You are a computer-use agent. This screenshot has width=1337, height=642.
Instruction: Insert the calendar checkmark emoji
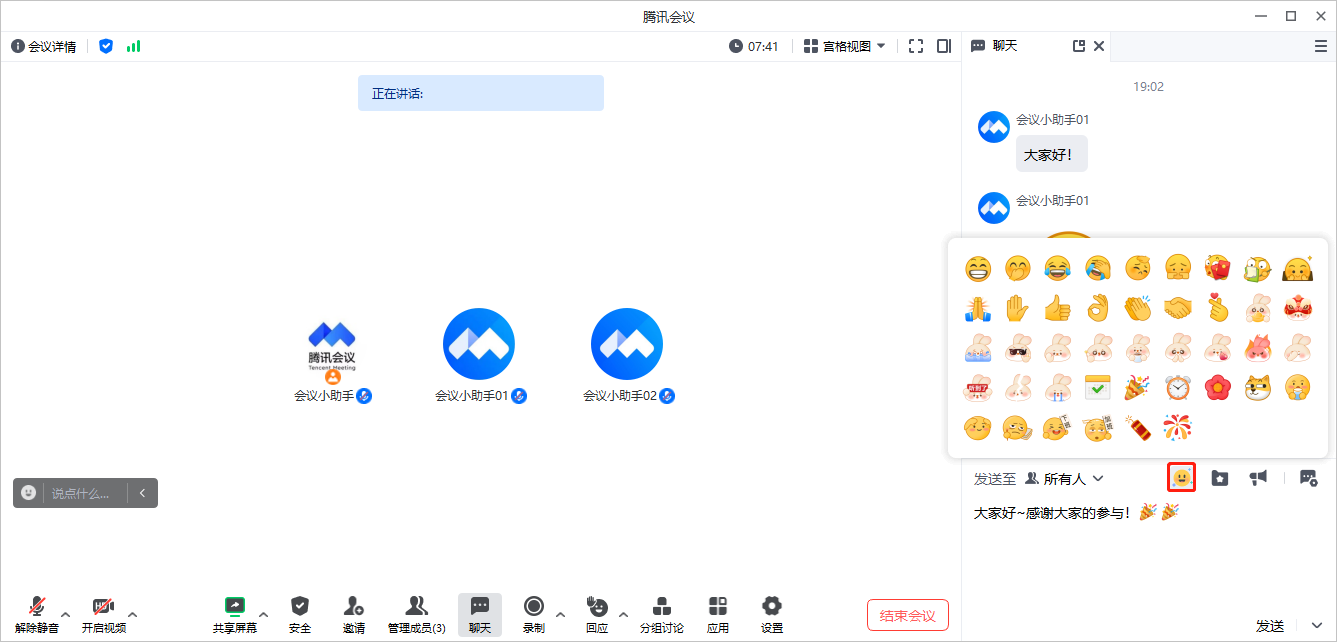coord(1097,388)
